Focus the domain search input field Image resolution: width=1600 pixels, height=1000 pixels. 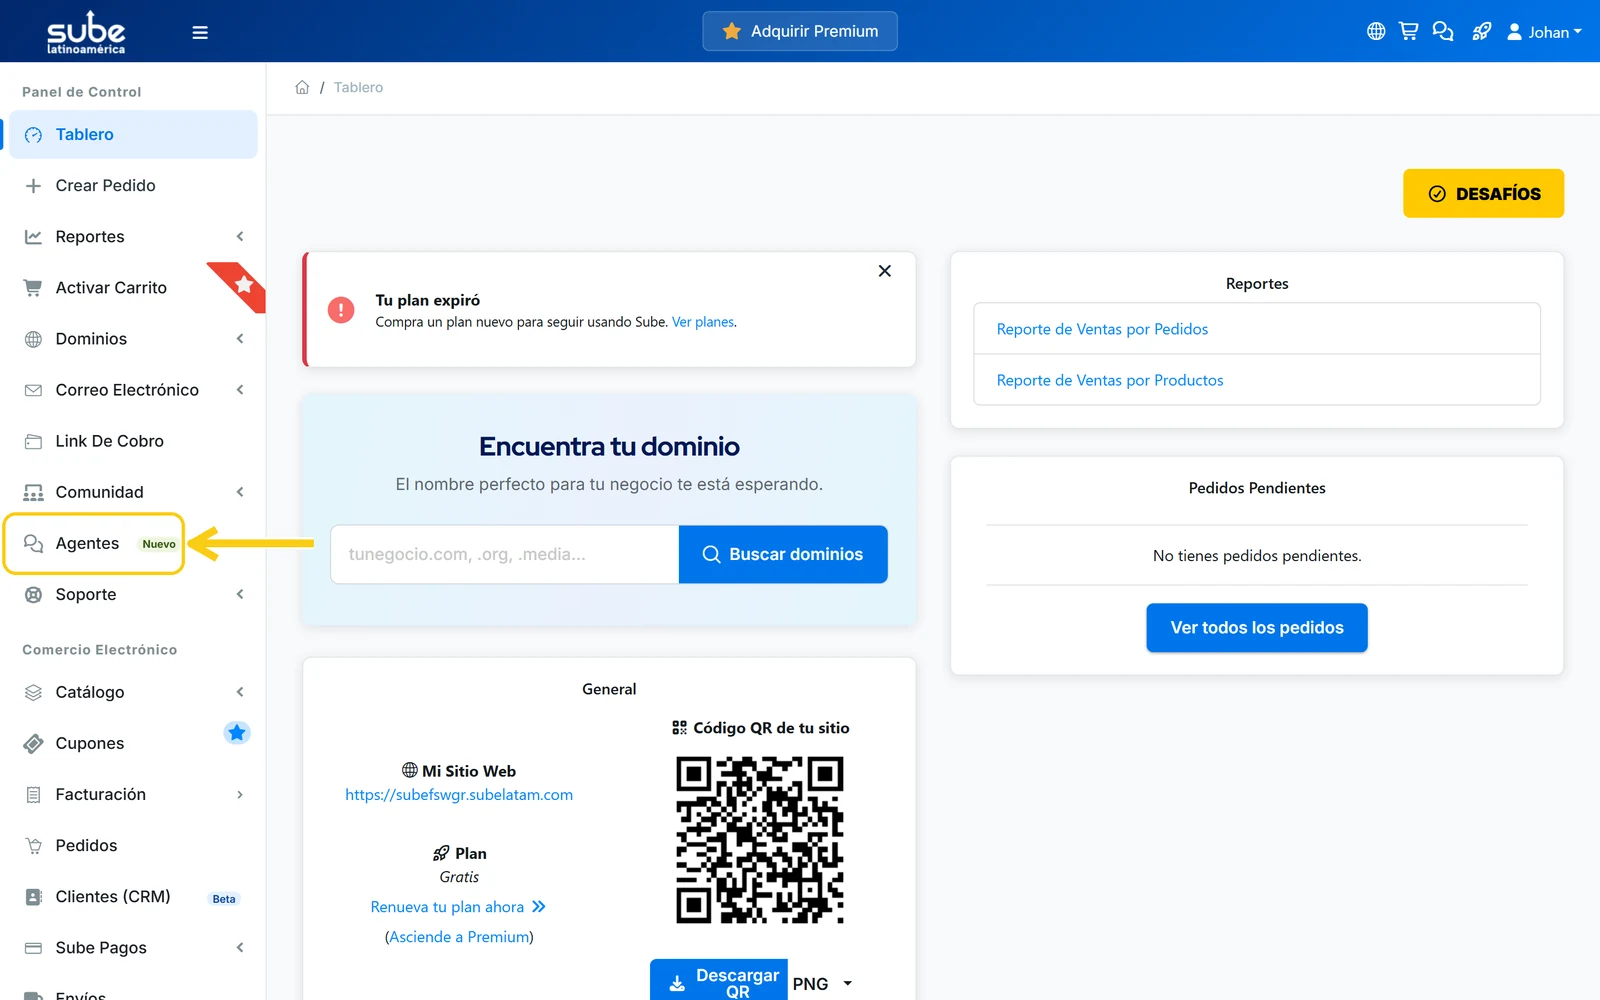tap(505, 554)
